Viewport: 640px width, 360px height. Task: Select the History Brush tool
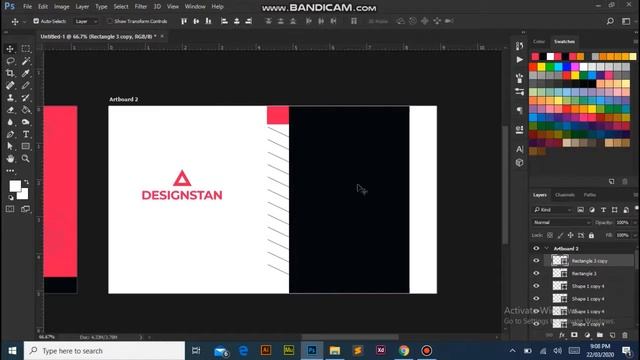pyautogui.click(x=26, y=98)
